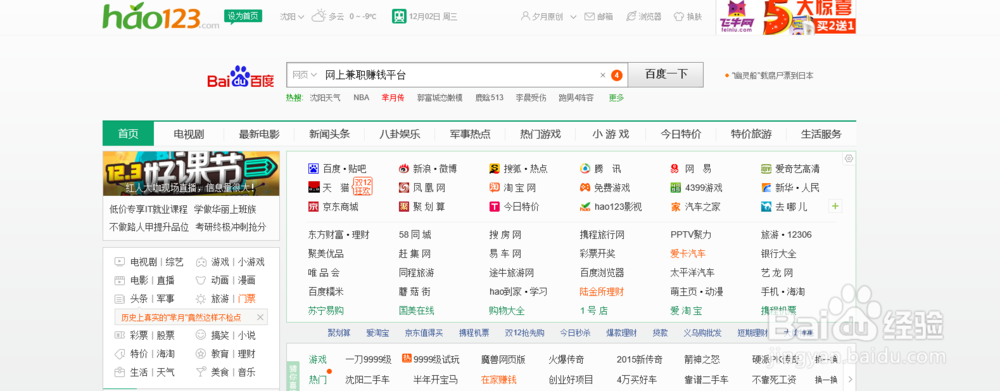Click 门票 in the sidebar
The height and width of the screenshot is (391, 1000).
coord(247,299)
